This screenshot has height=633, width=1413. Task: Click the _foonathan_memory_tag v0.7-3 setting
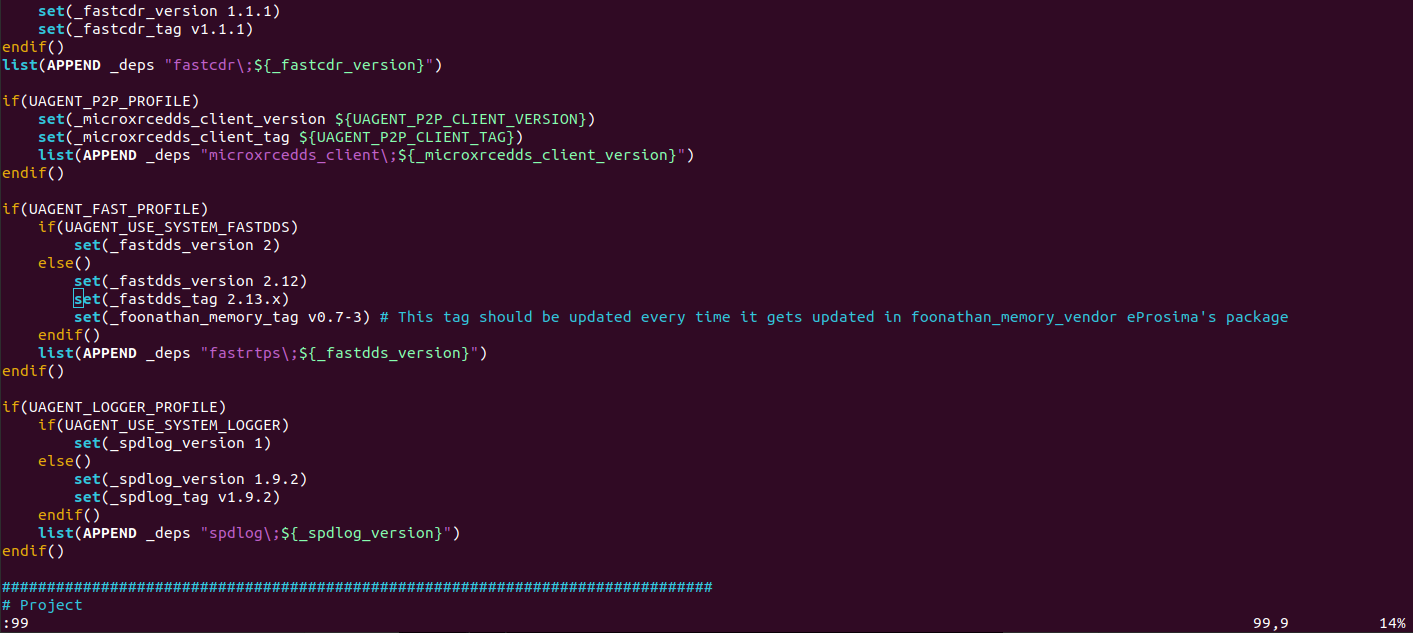tap(222, 317)
